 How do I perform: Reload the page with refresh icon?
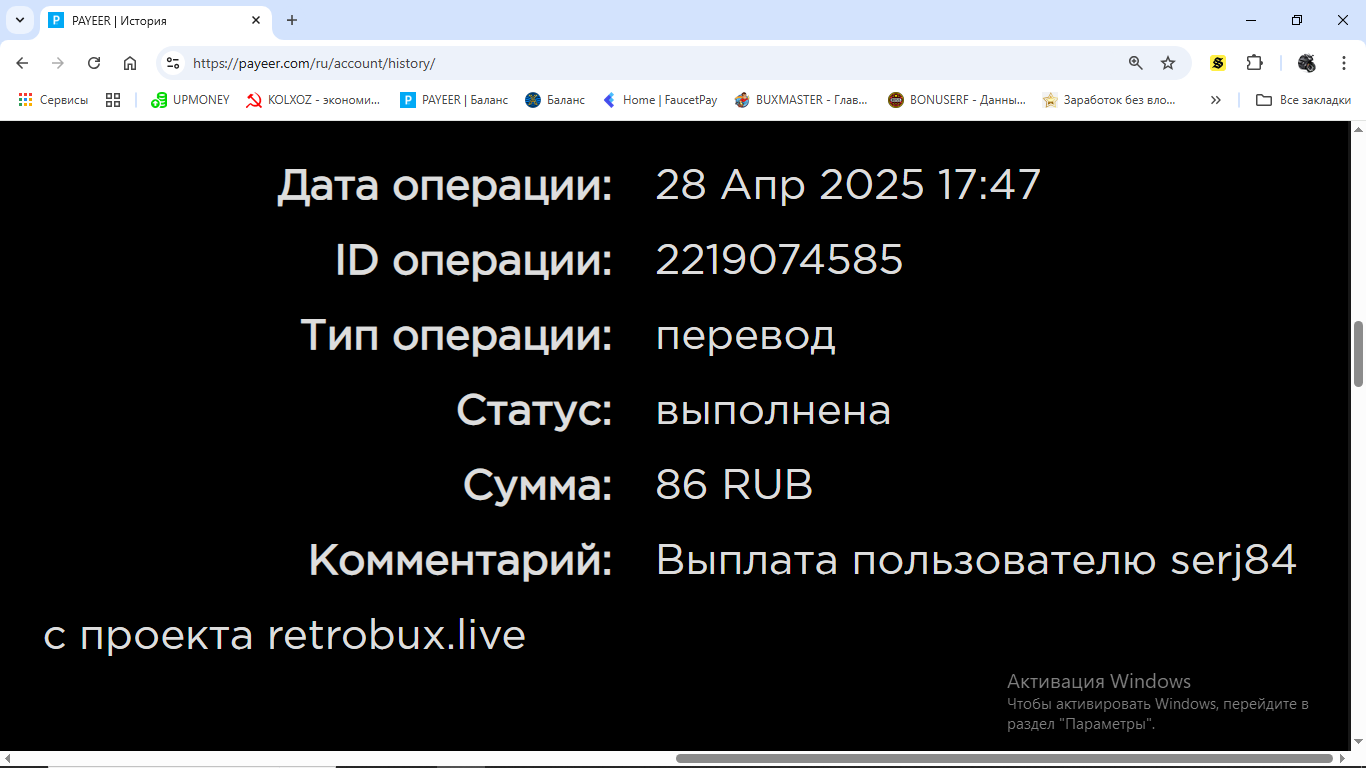(x=94, y=63)
